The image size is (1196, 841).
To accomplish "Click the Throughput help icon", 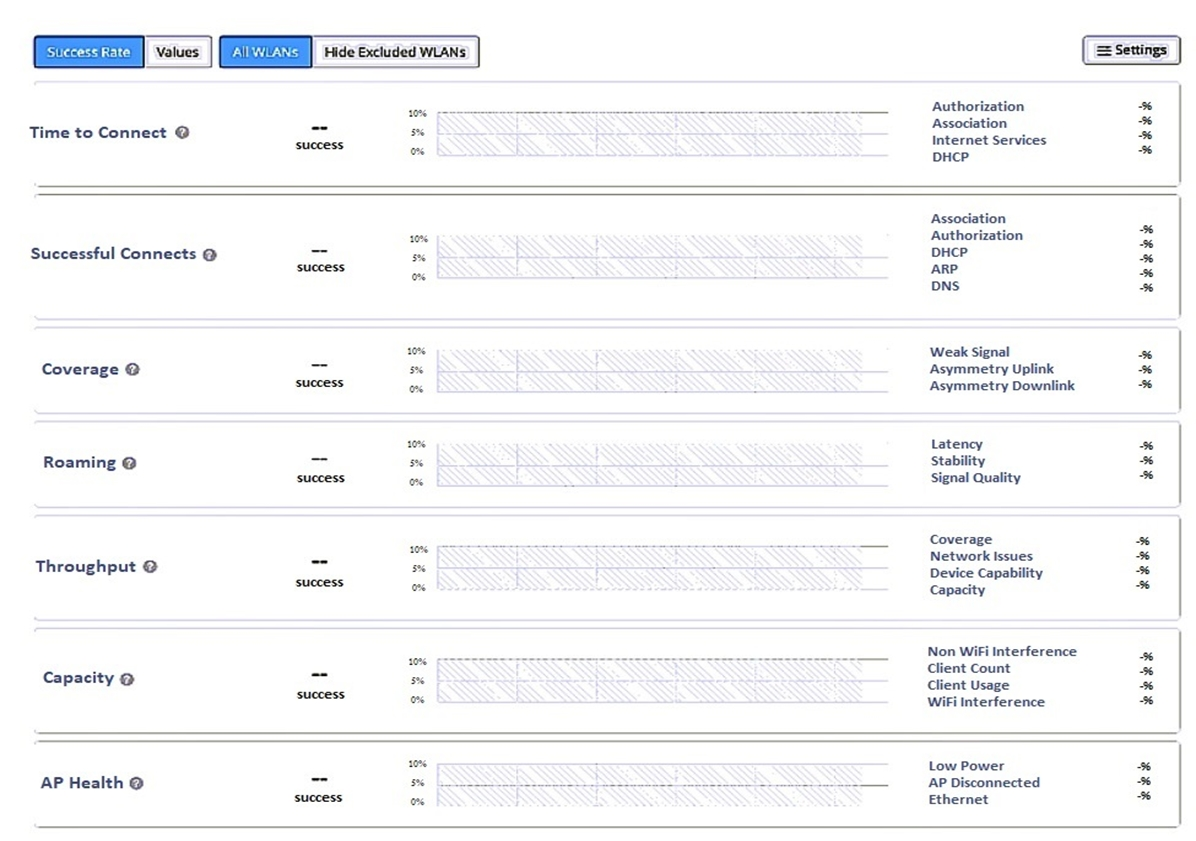I will tap(150, 567).
